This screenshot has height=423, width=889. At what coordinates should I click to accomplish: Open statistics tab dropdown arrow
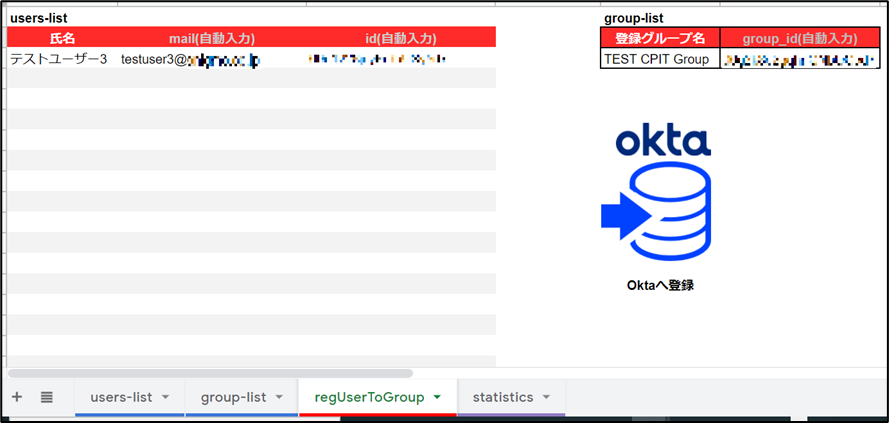point(546,397)
